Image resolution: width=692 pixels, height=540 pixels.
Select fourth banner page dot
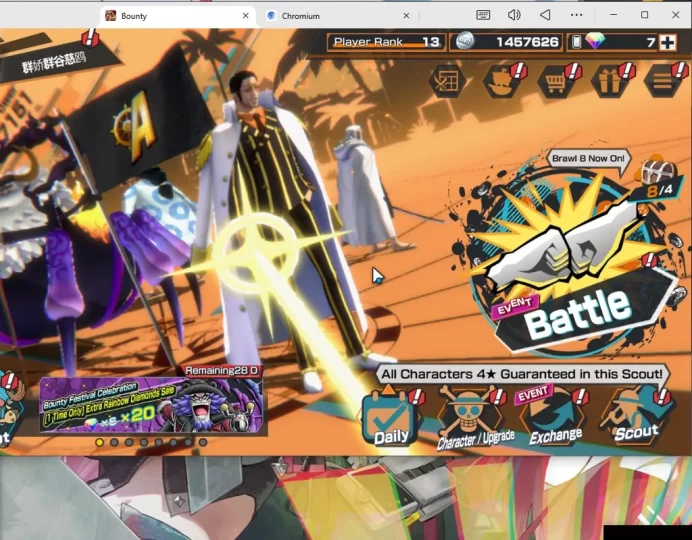click(144, 442)
